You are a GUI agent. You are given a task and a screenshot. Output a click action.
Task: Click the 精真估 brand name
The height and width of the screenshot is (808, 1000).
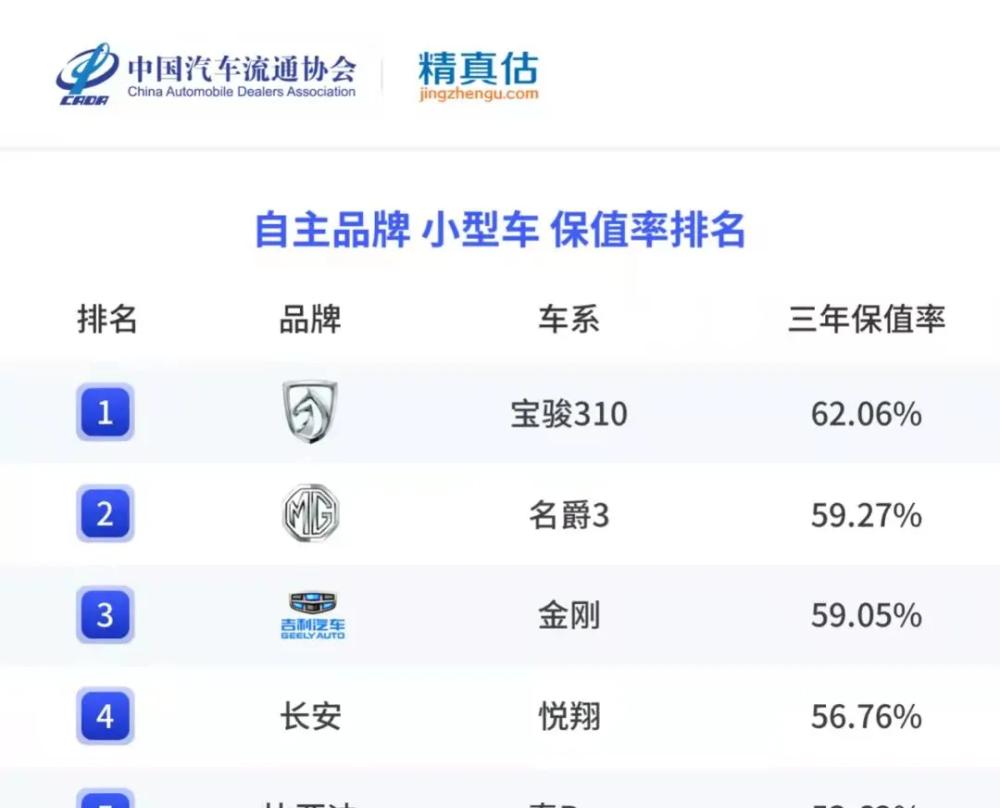pos(478,68)
